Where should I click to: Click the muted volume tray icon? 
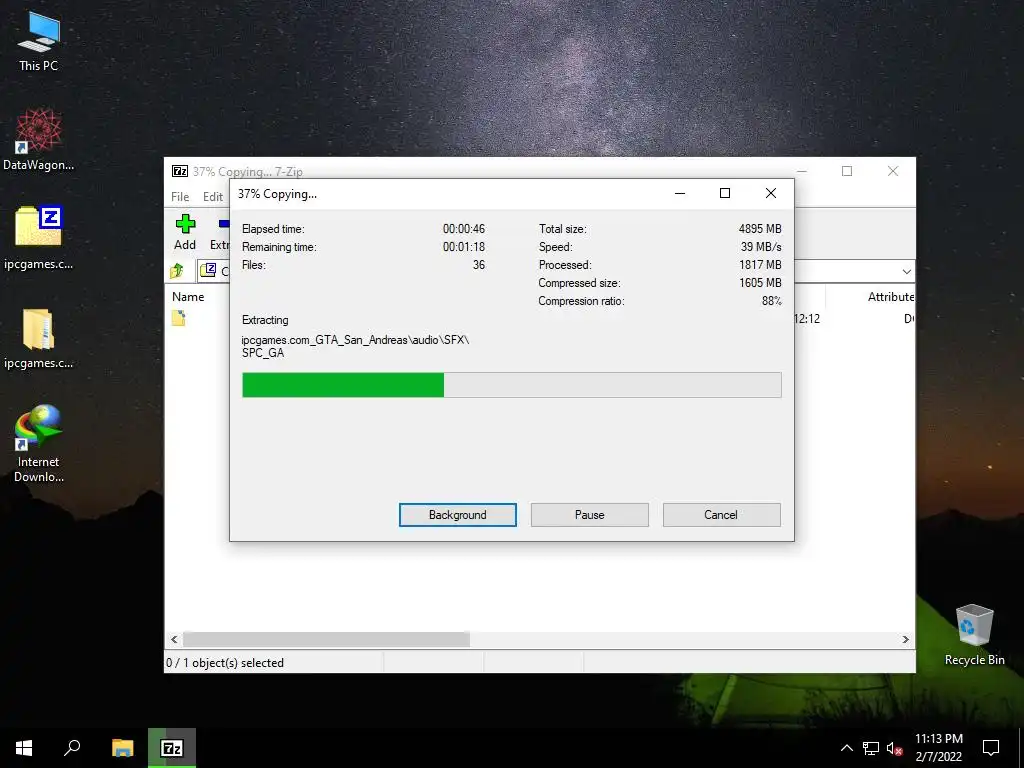click(x=895, y=748)
